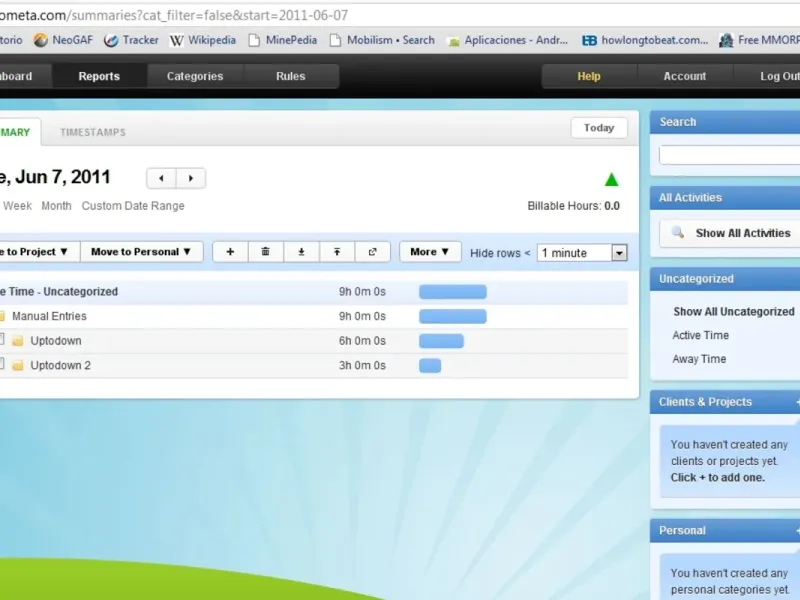The width and height of the screenshot is (800, 600).
Task: Open the Mobilism Search bookmark
Action: click(x=382, y=40)
